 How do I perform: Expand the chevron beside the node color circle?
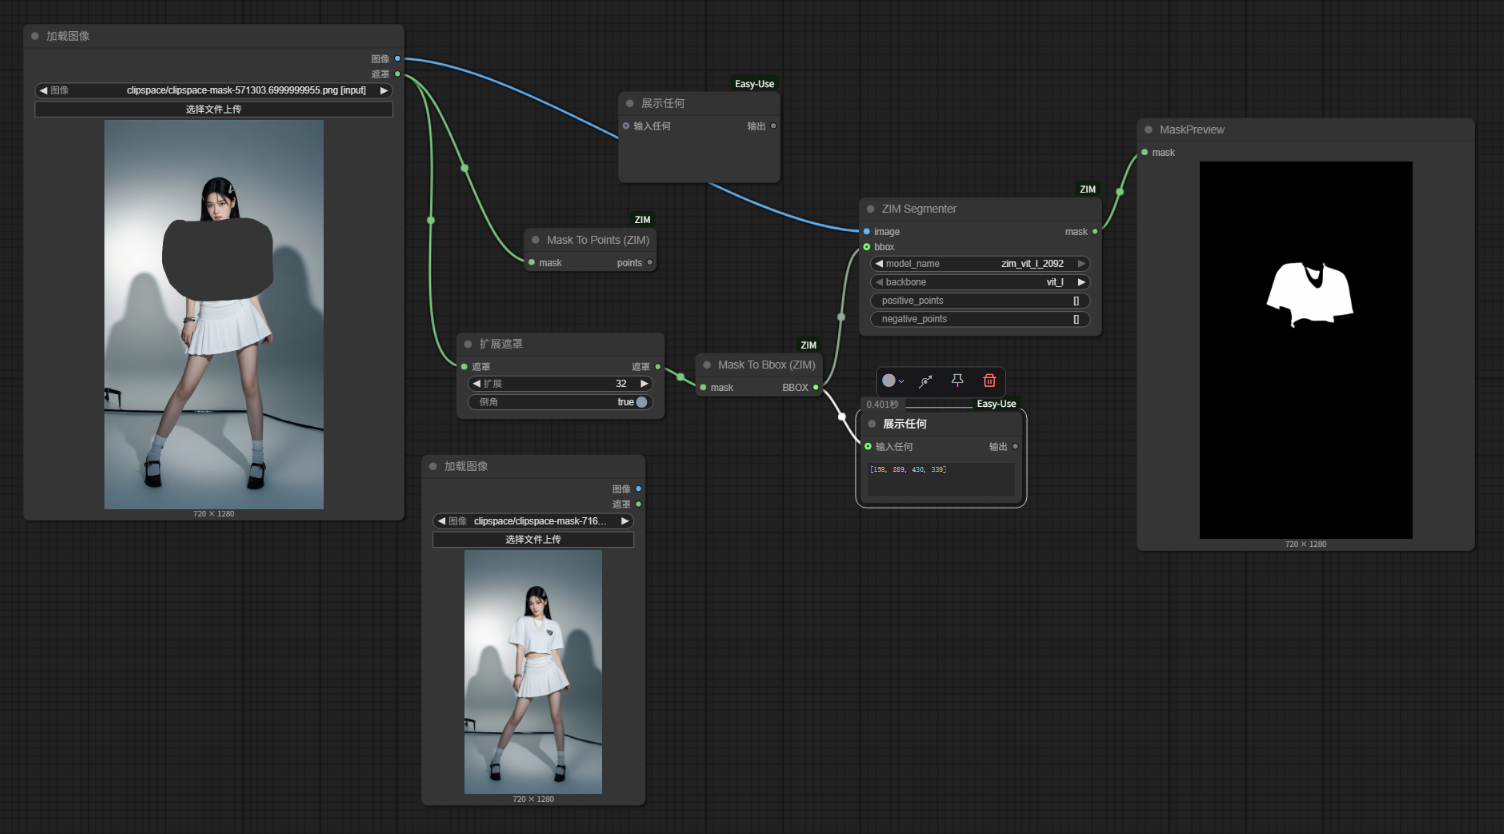(x=901, y=381)
